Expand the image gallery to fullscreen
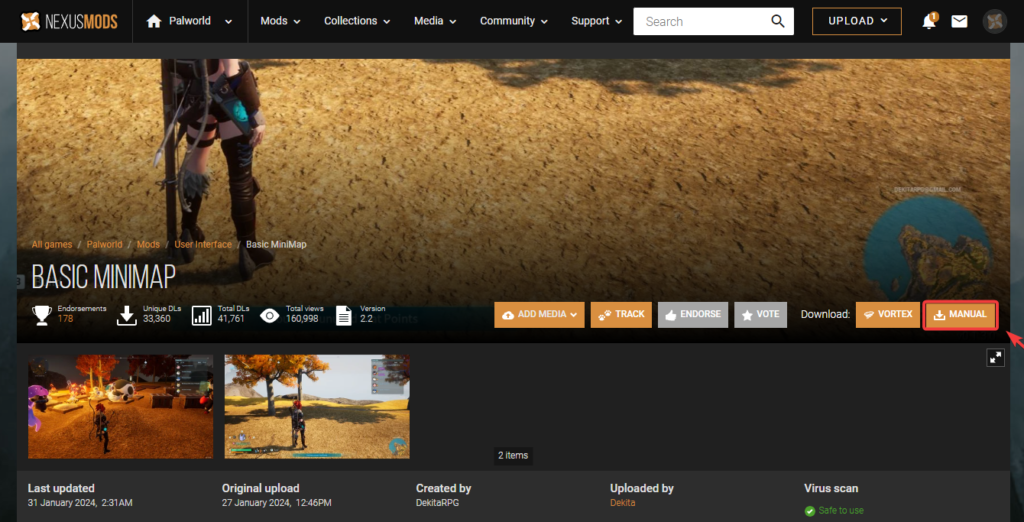Image resolution: width=1024 pixels, height=522 pixels. point(995,357)
